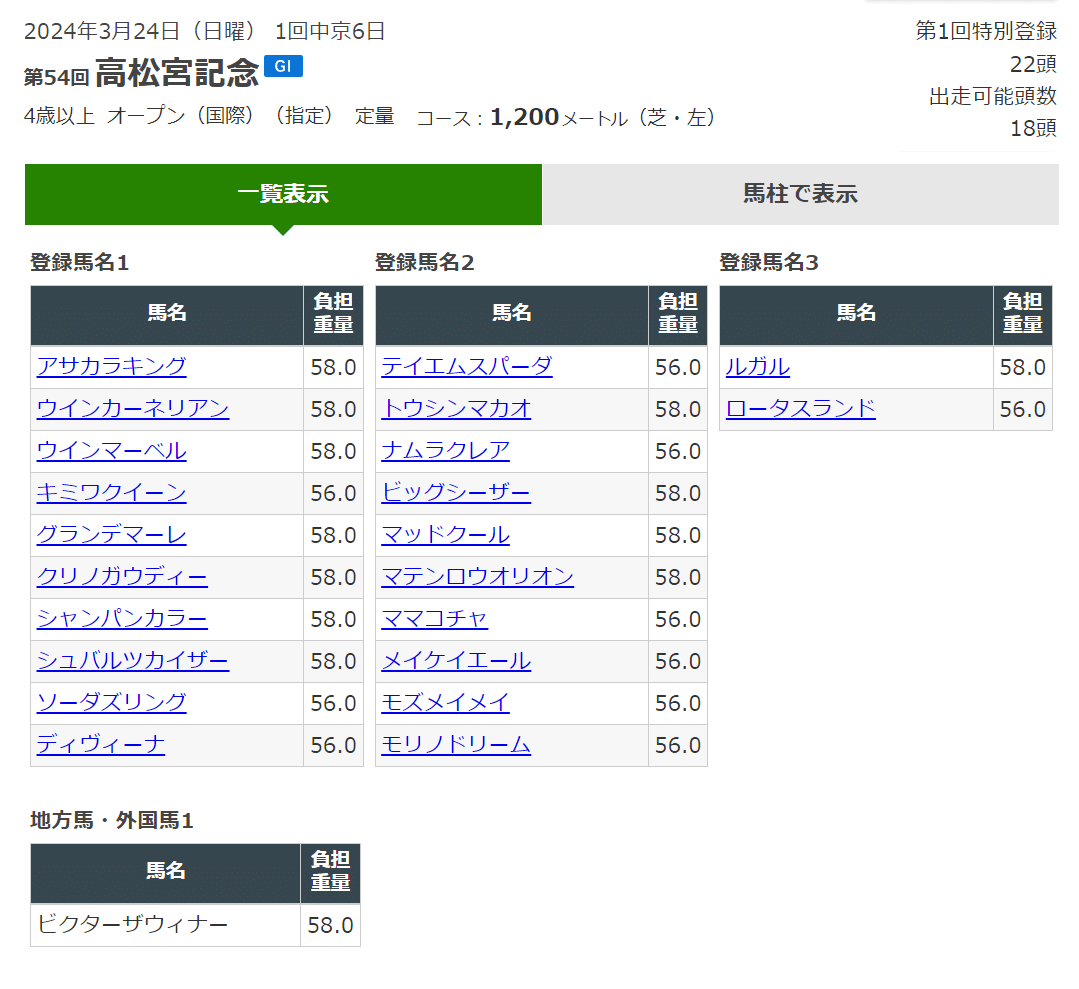Open the トウシンマカオ horse link
The image size is (1079, 989).
click(456, 409)
